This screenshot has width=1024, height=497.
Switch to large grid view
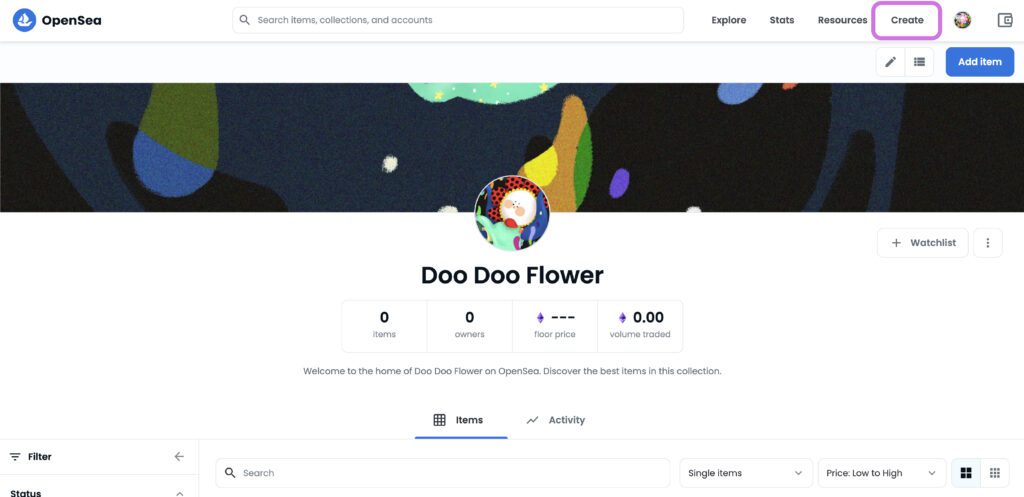click(966, 473)
